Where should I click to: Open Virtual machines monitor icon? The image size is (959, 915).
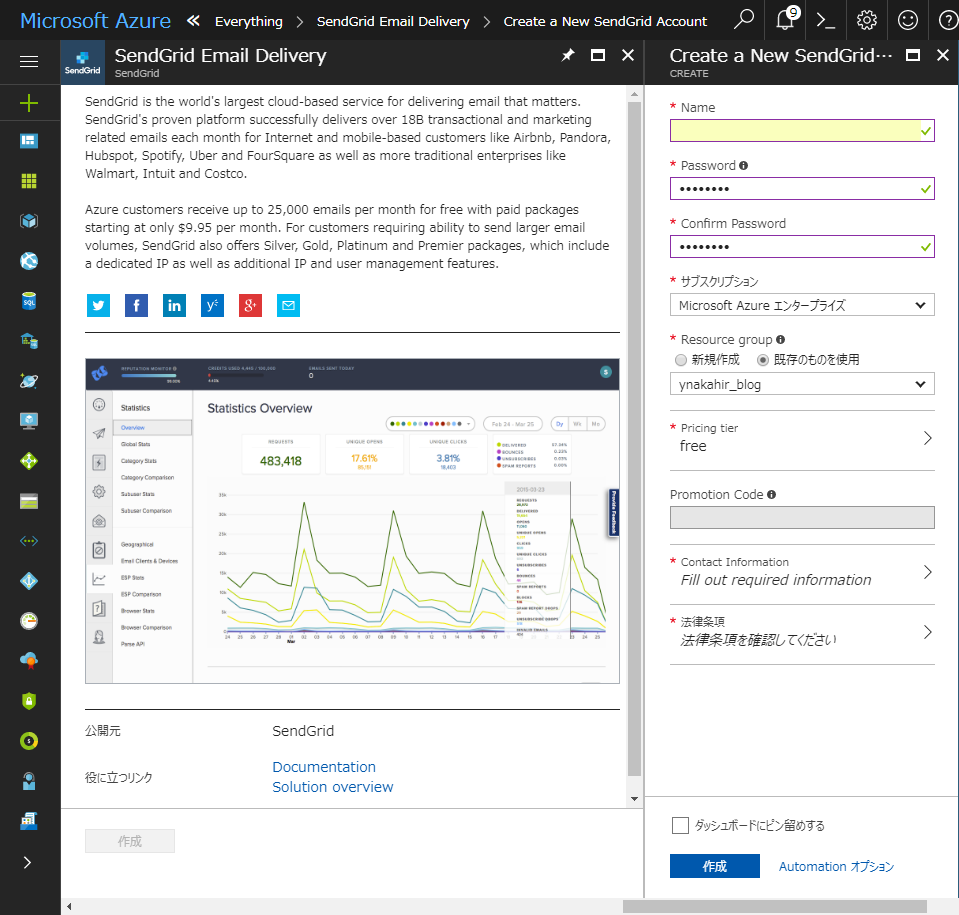pos(29,421)
